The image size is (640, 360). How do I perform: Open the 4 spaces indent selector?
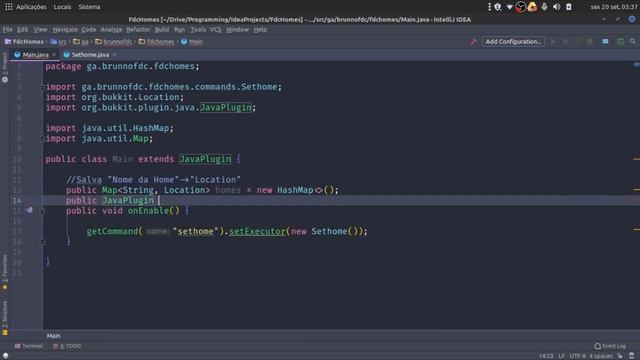pyautogui.click(x=601, y=356)
